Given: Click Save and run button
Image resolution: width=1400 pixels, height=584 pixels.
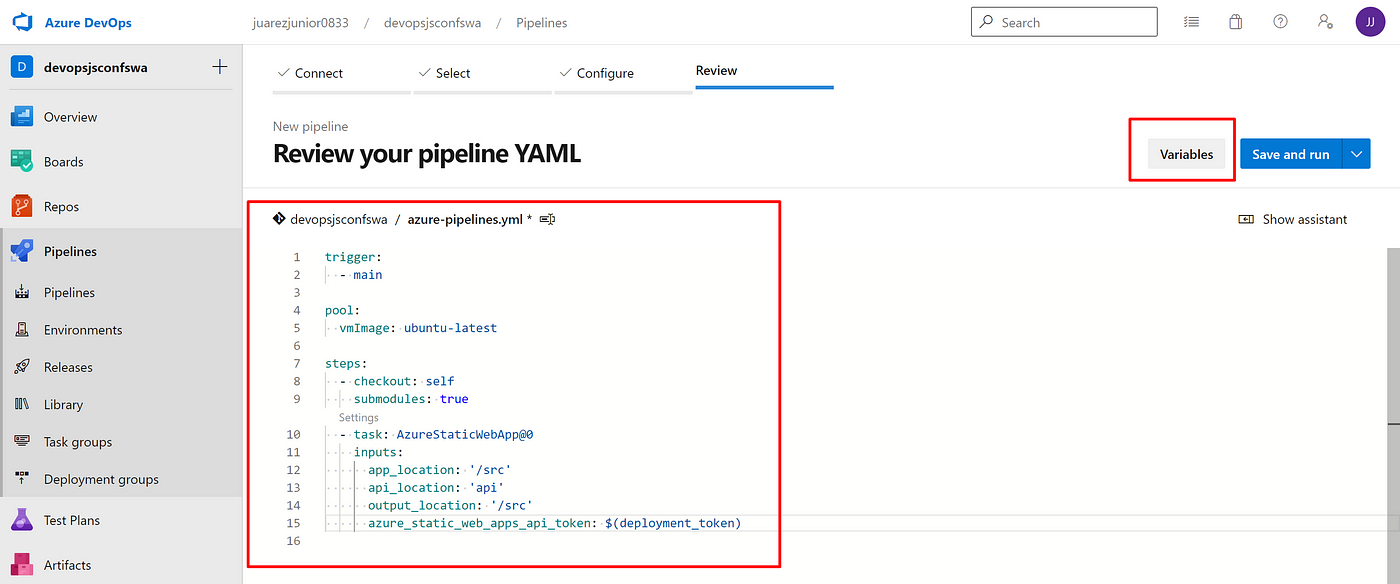Looking at the screenshot, I should click(1290, 154).
